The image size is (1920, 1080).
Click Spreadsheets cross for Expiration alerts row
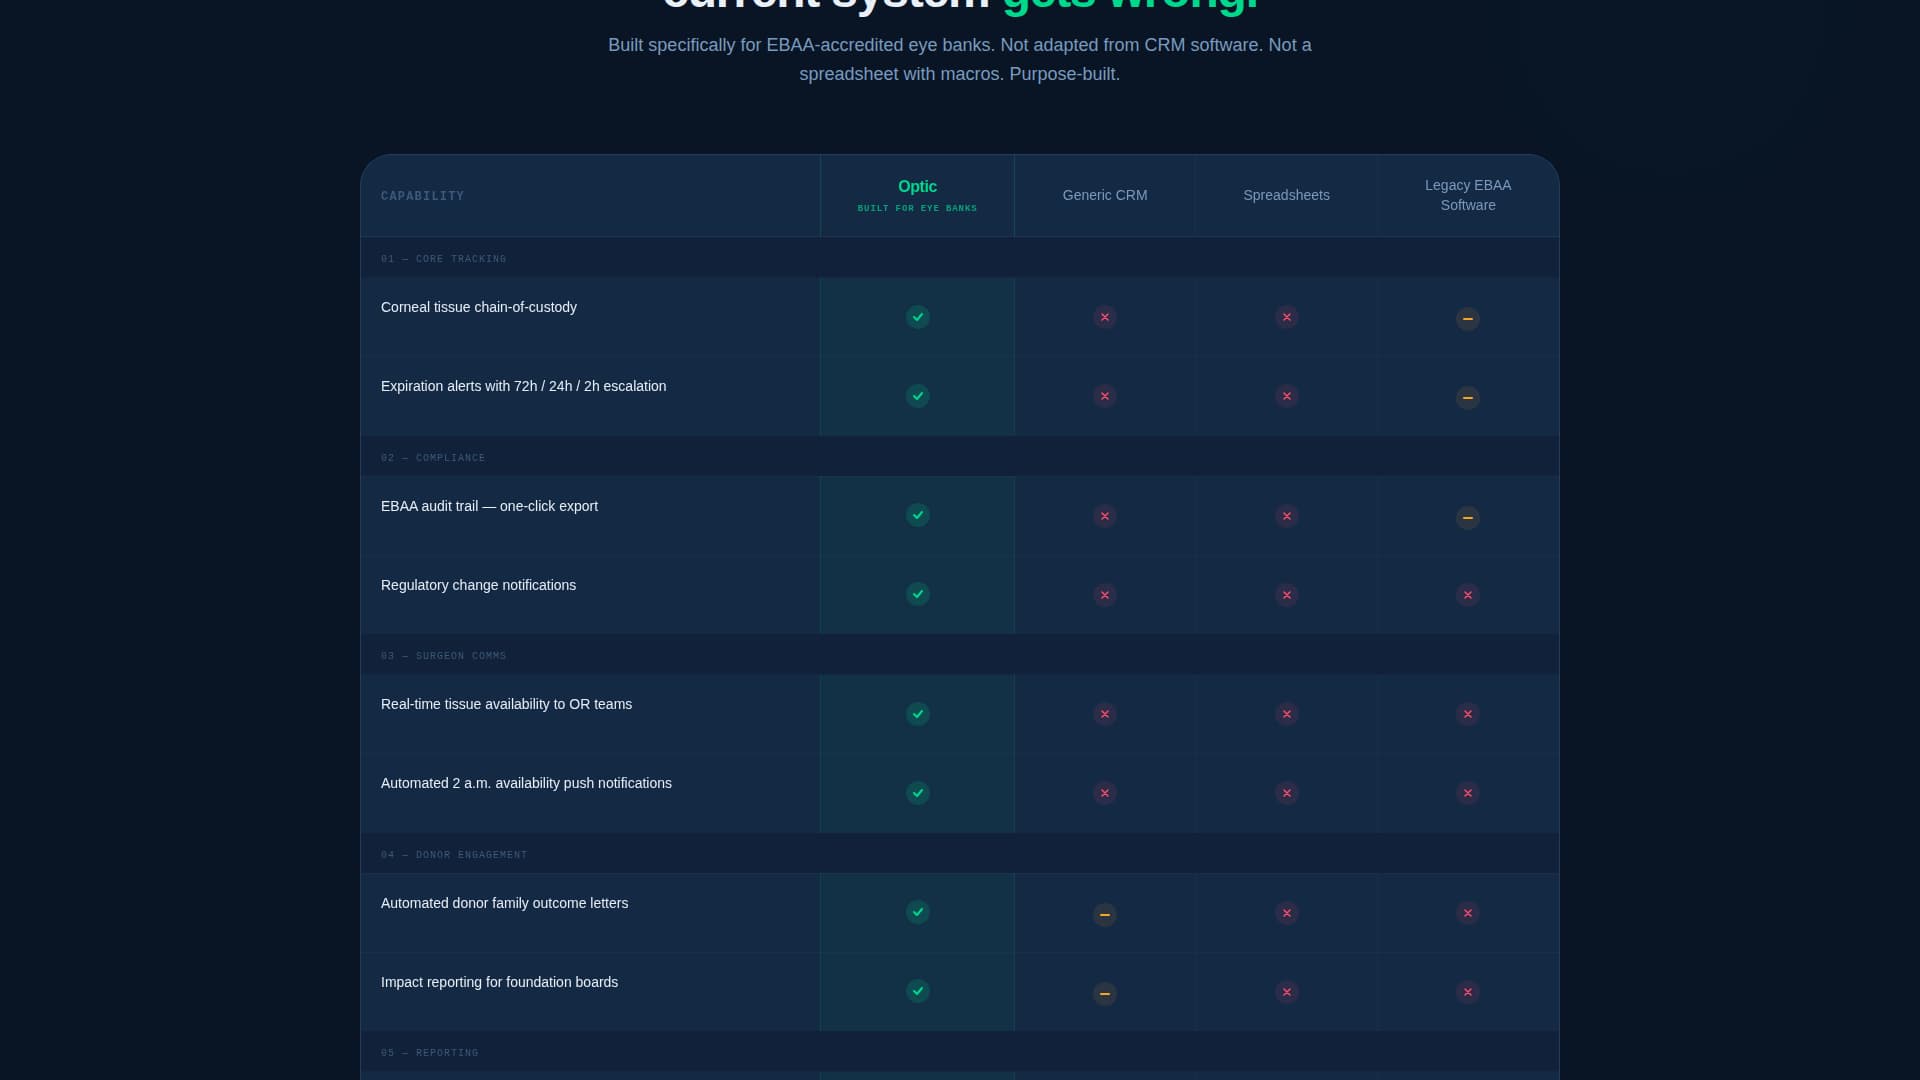click(1286, 396)
